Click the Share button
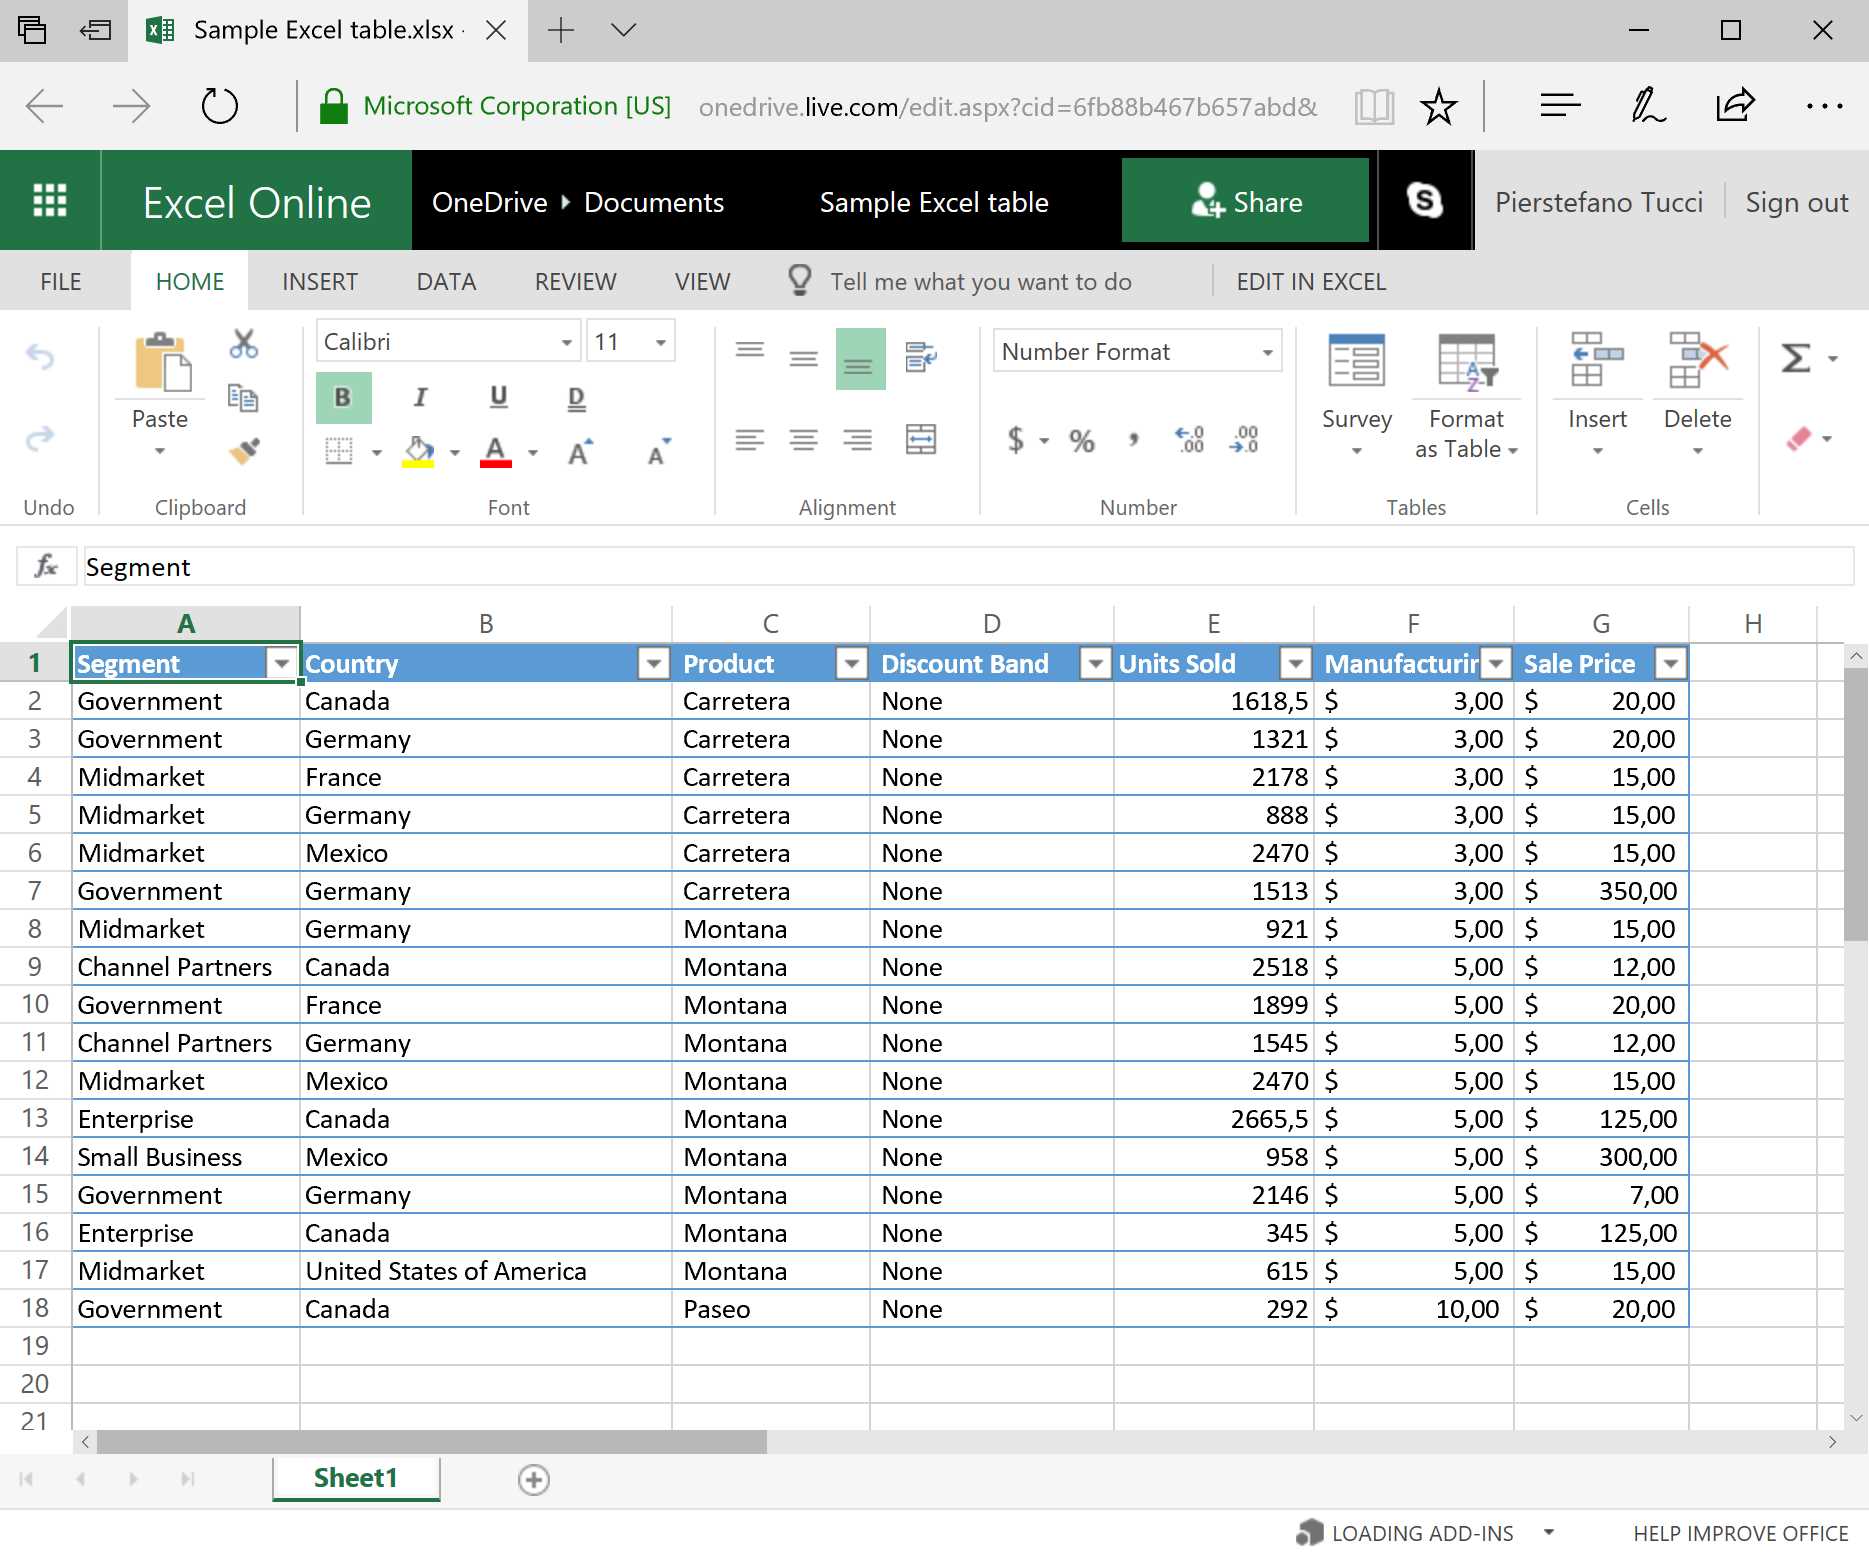Screen dimensions: 1869x1554 [x=1246, y=201]
